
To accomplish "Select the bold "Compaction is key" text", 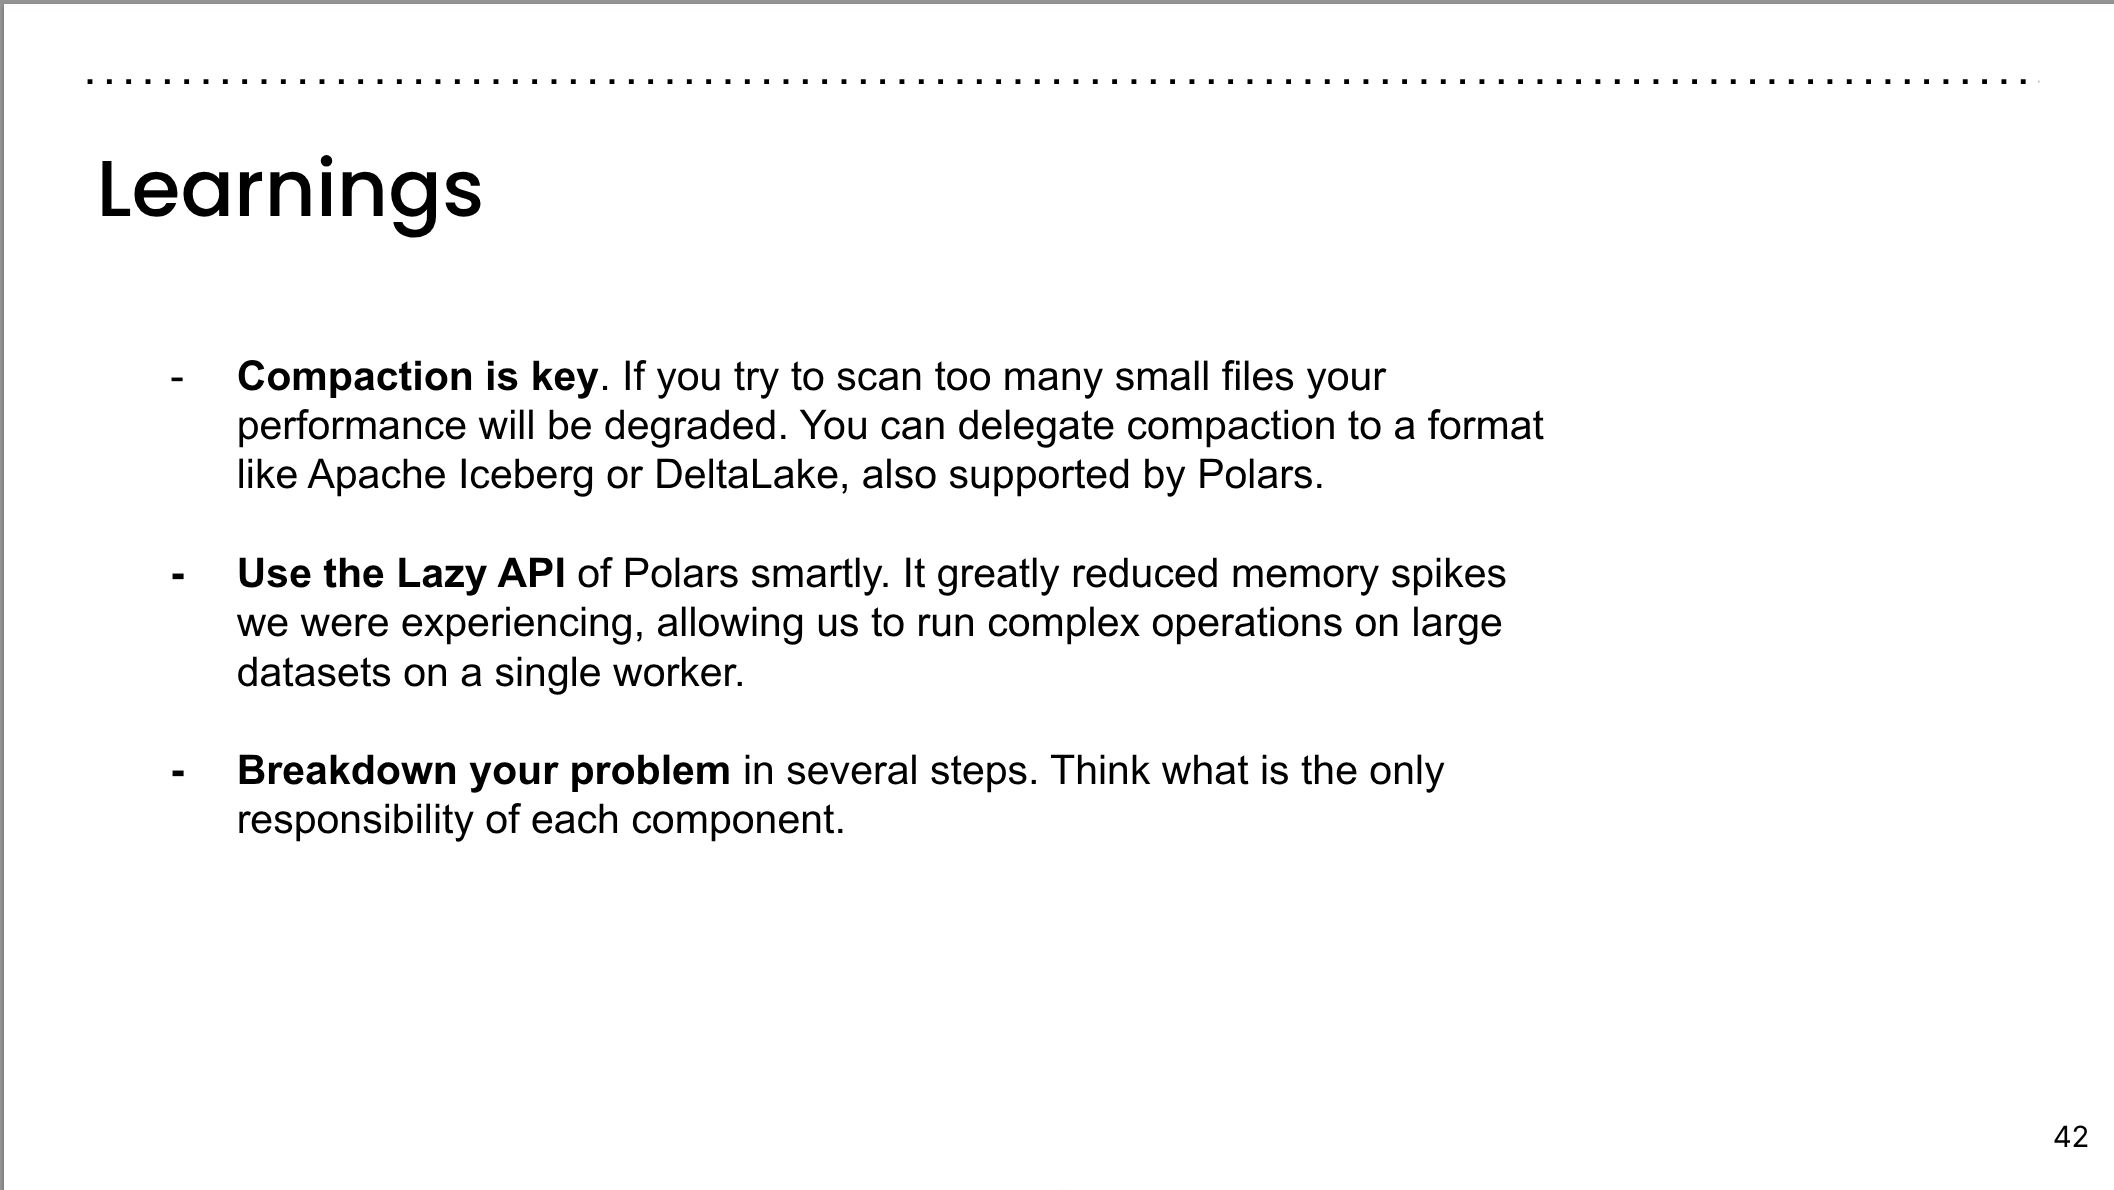I will (417, 377).
